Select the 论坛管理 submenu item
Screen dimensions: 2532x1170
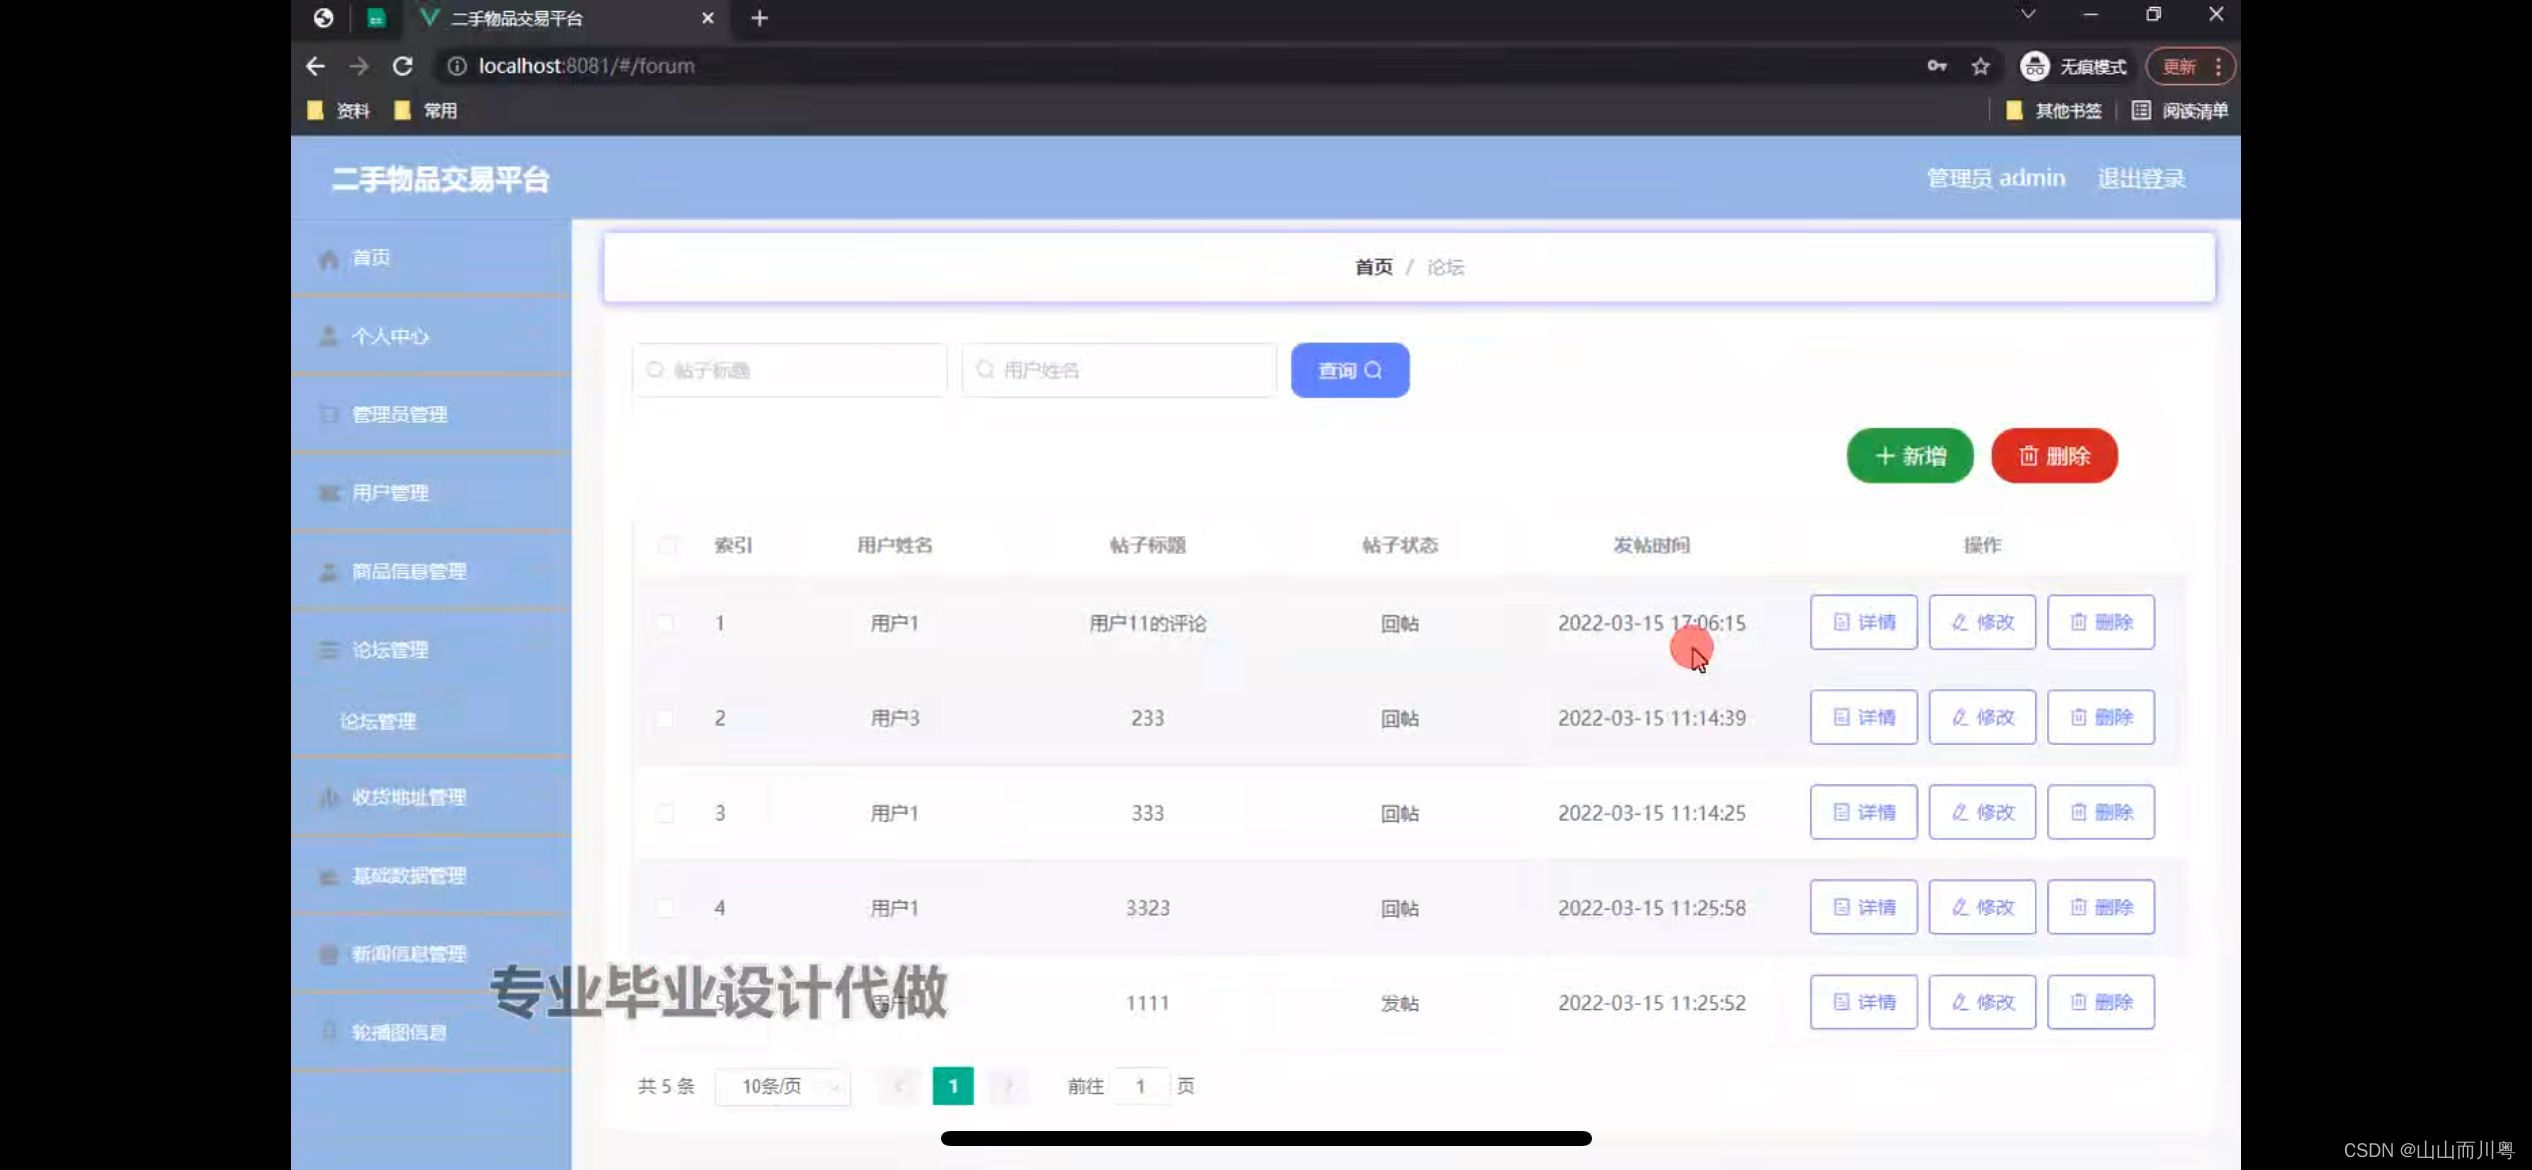[x=431, y=721]
